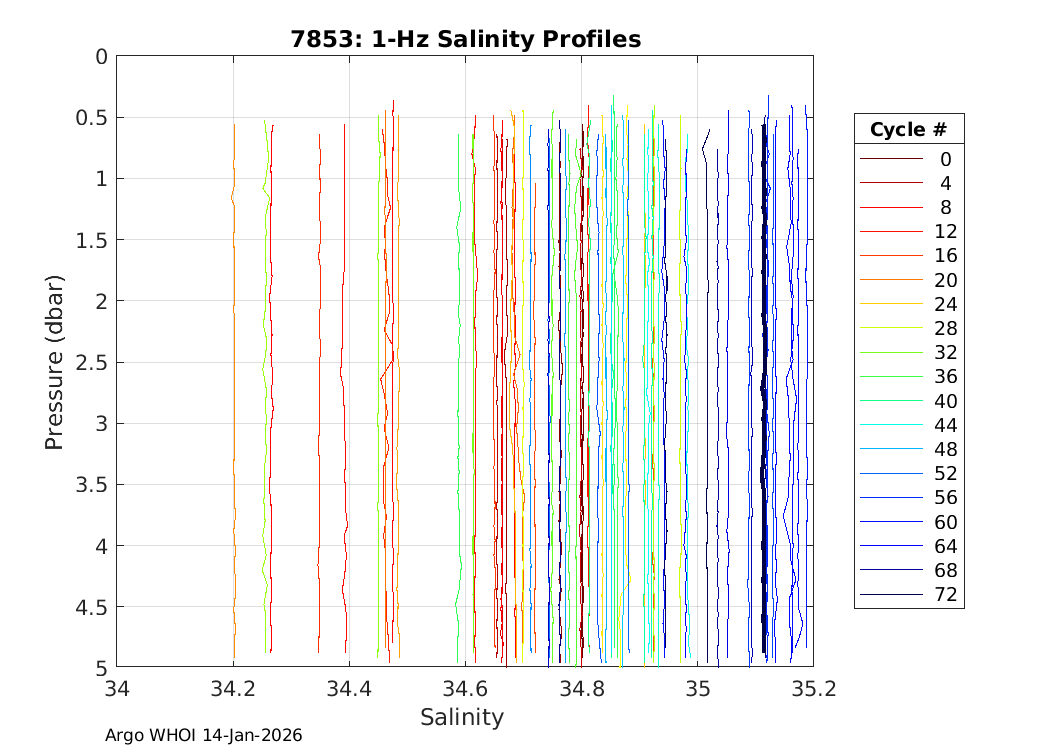The image size is (1050, 750).
Task: Click the thick dark blue profile near 35.1
Action: [764, 400]
